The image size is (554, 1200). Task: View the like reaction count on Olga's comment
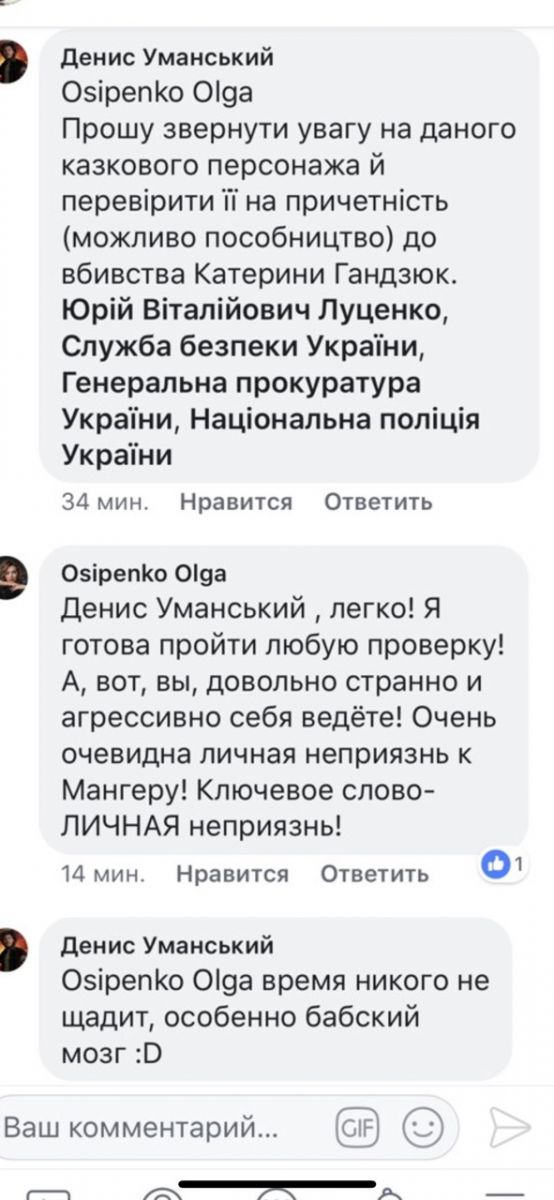point(503,863)
